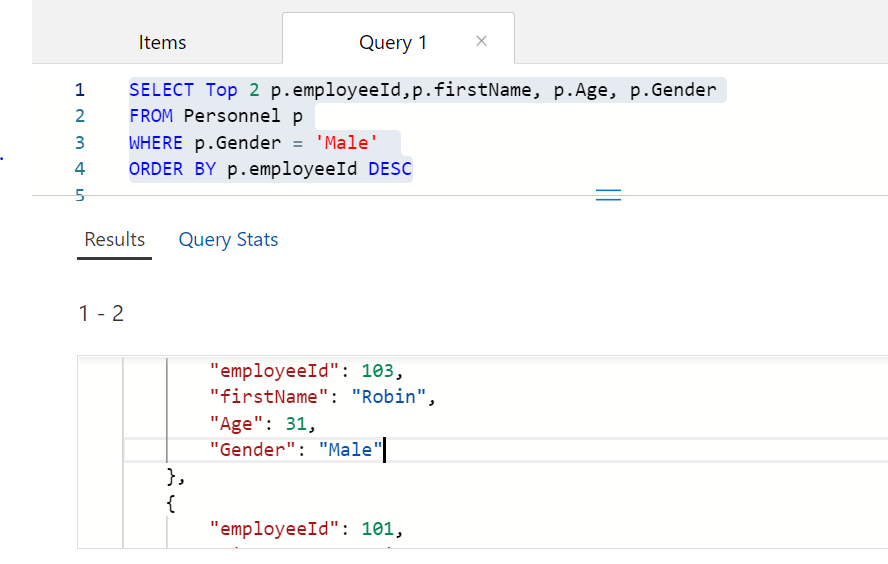
Task: Click the employeeId value 101 in results
Action: point(377,529)
